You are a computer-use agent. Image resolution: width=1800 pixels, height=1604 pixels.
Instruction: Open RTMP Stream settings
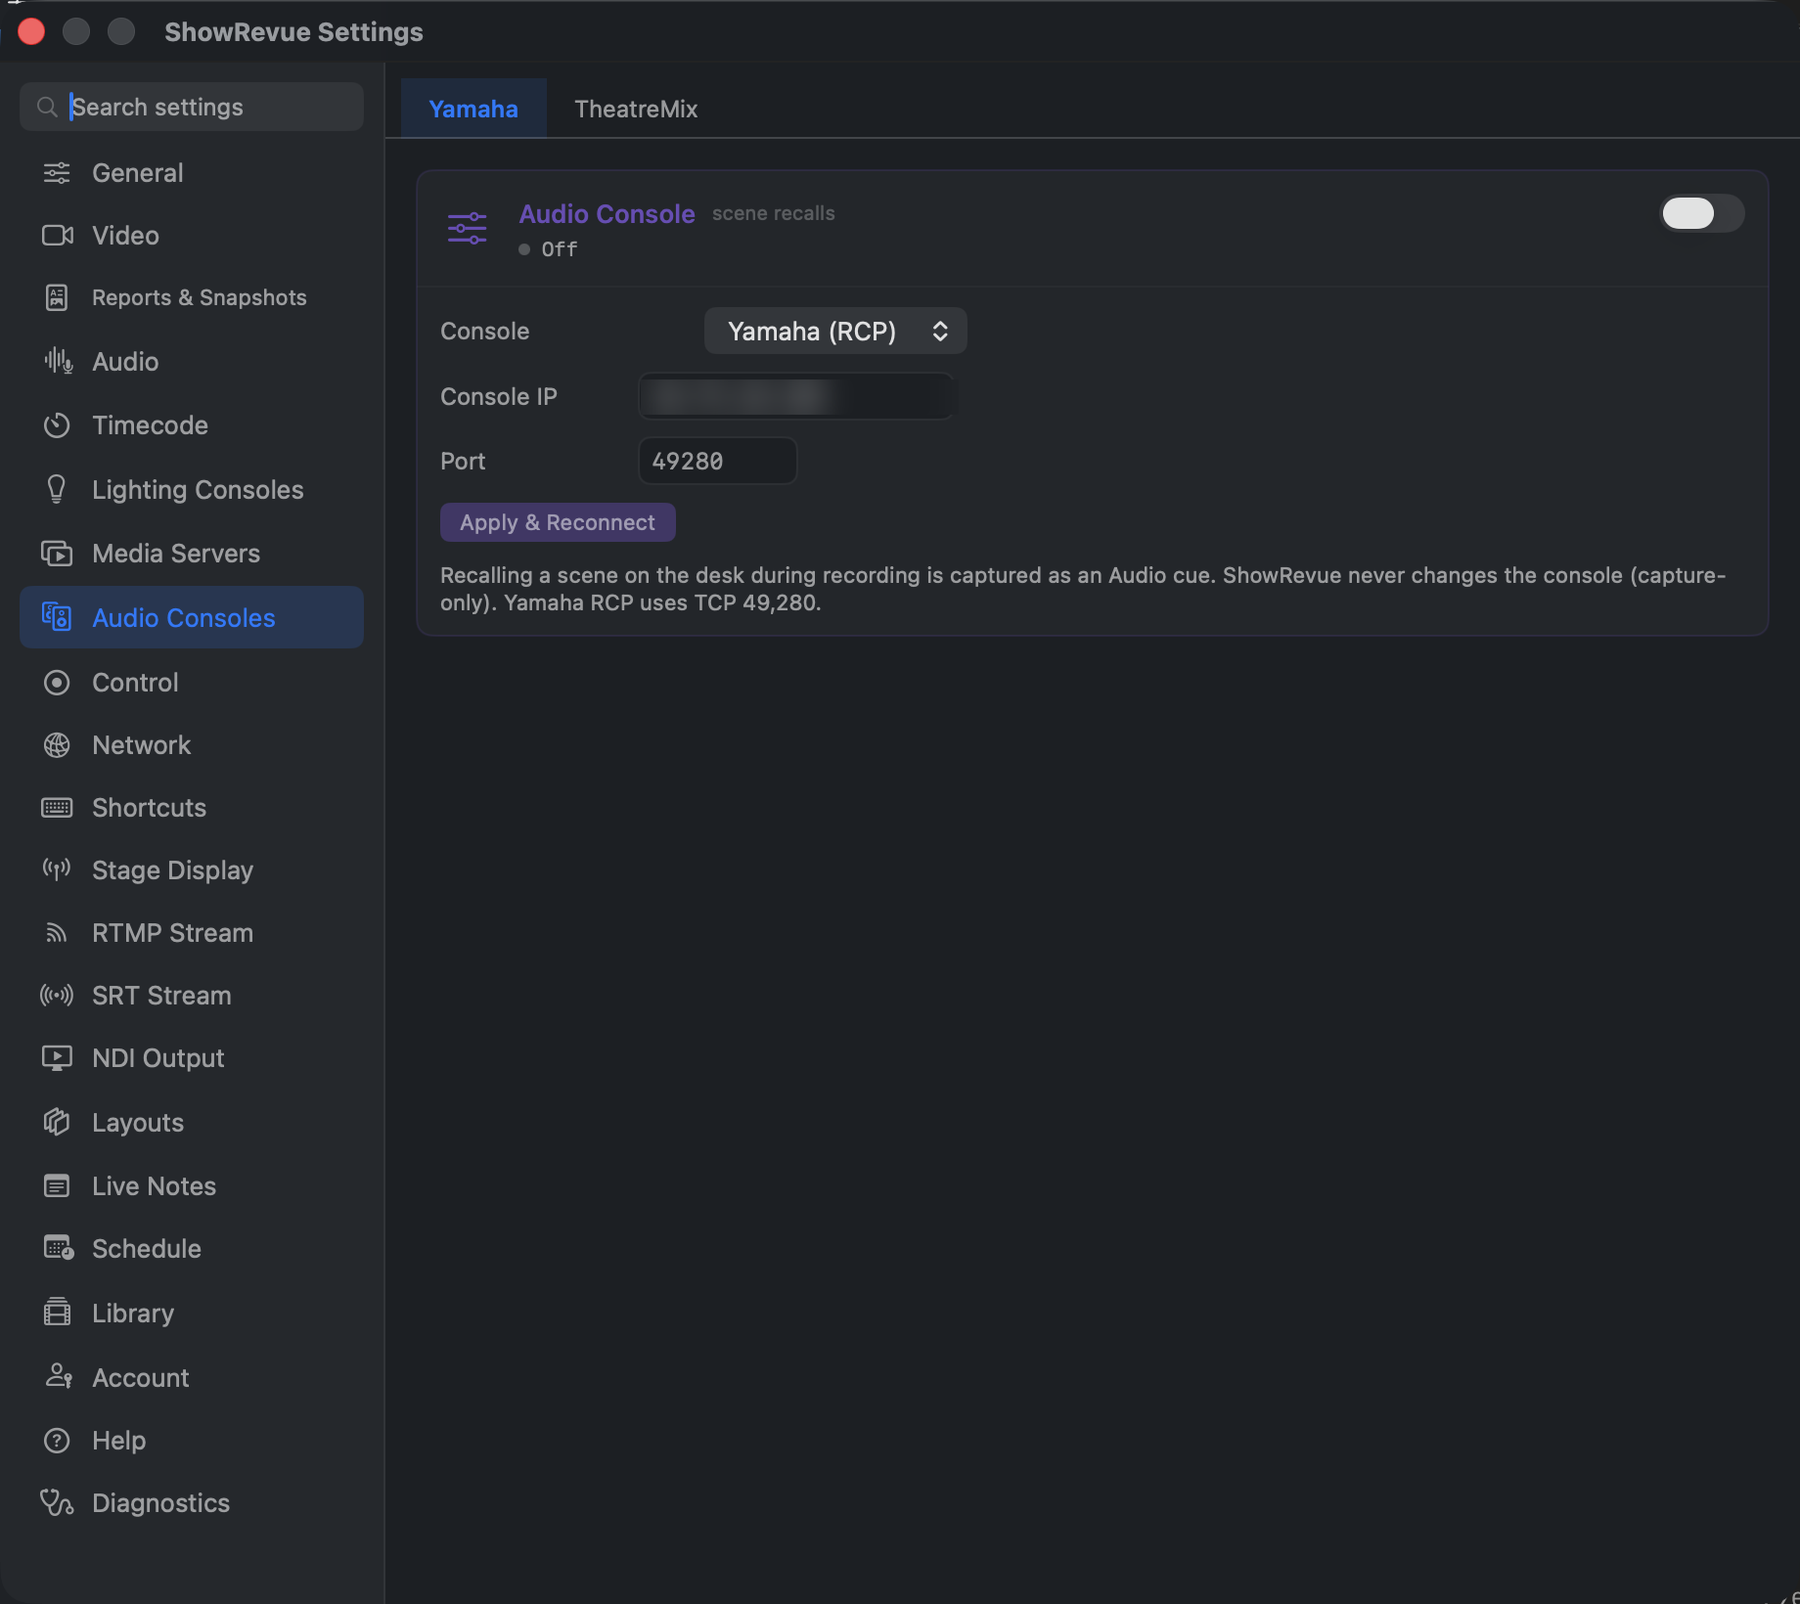(191, 933)
